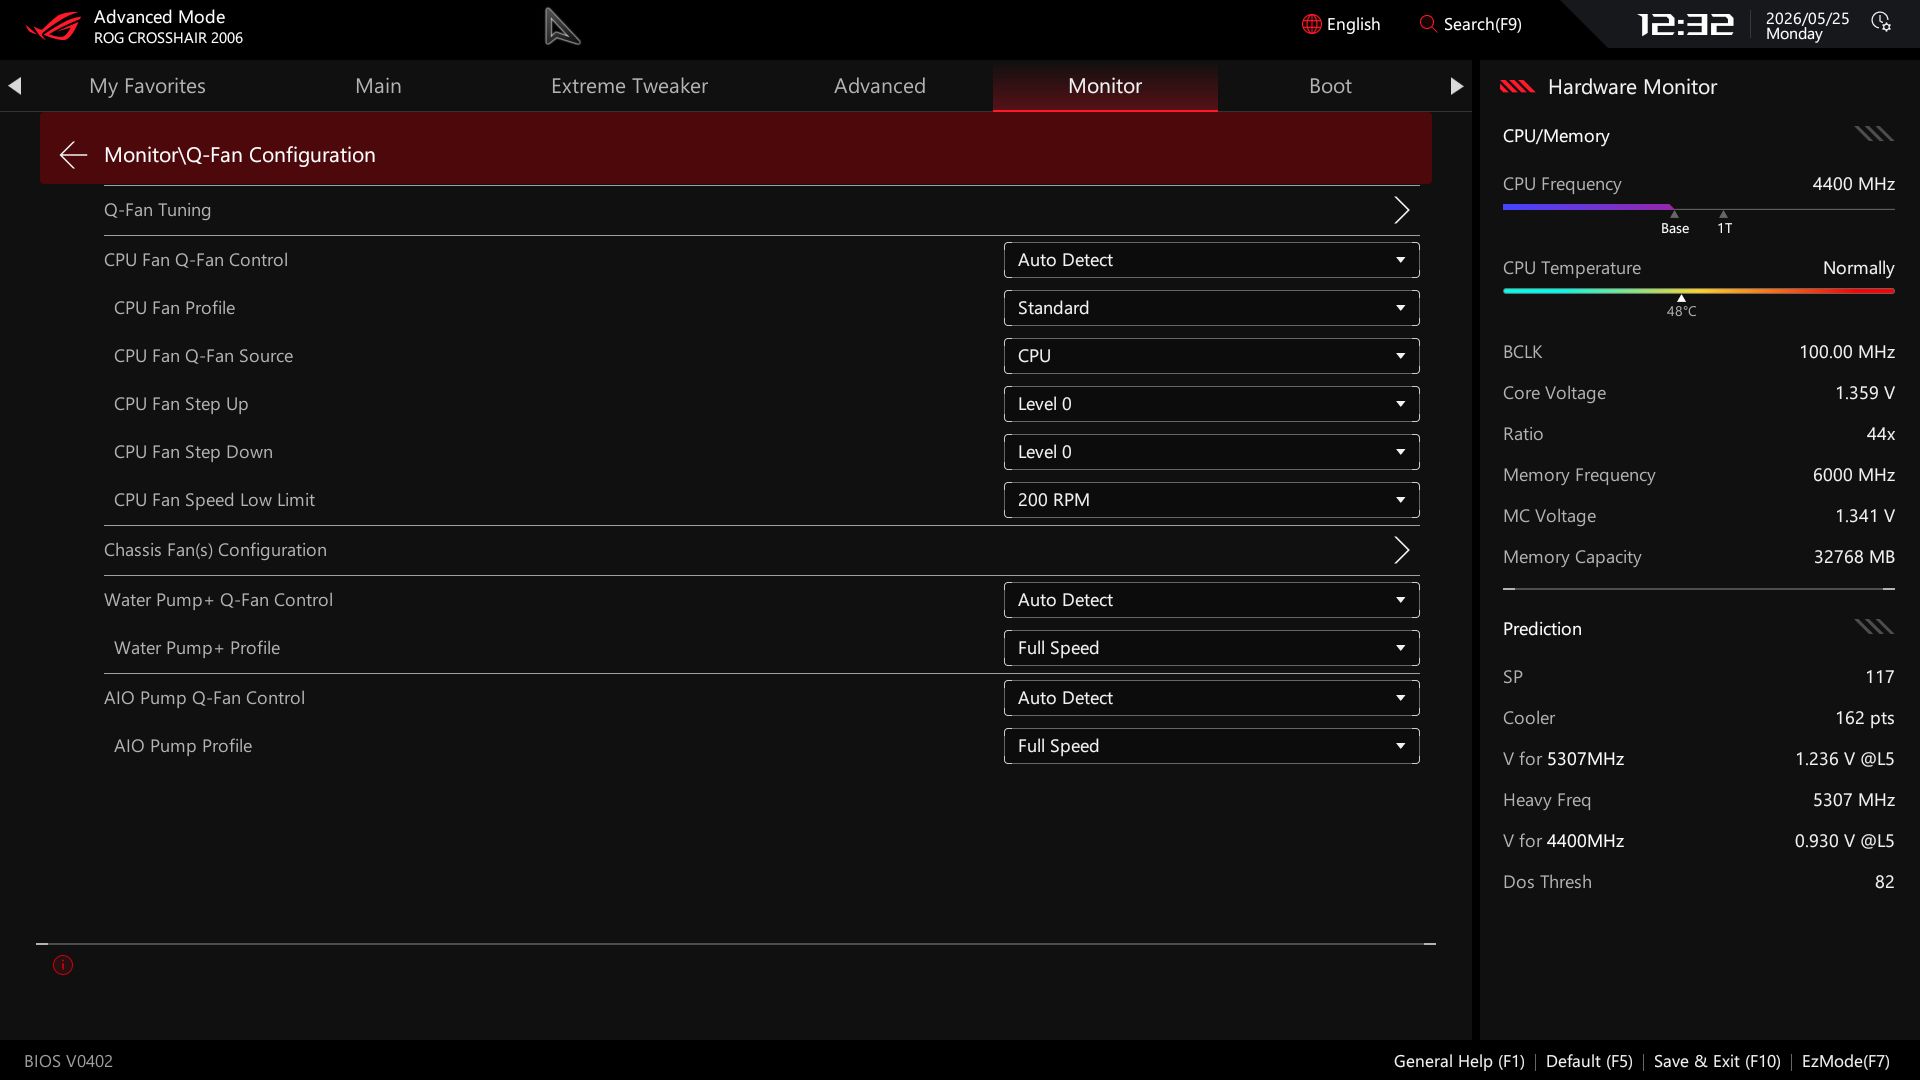This screenshot has width=1920, height=1080.
Task: Click the CPU Frequency bar
Action: point(1698,207)
